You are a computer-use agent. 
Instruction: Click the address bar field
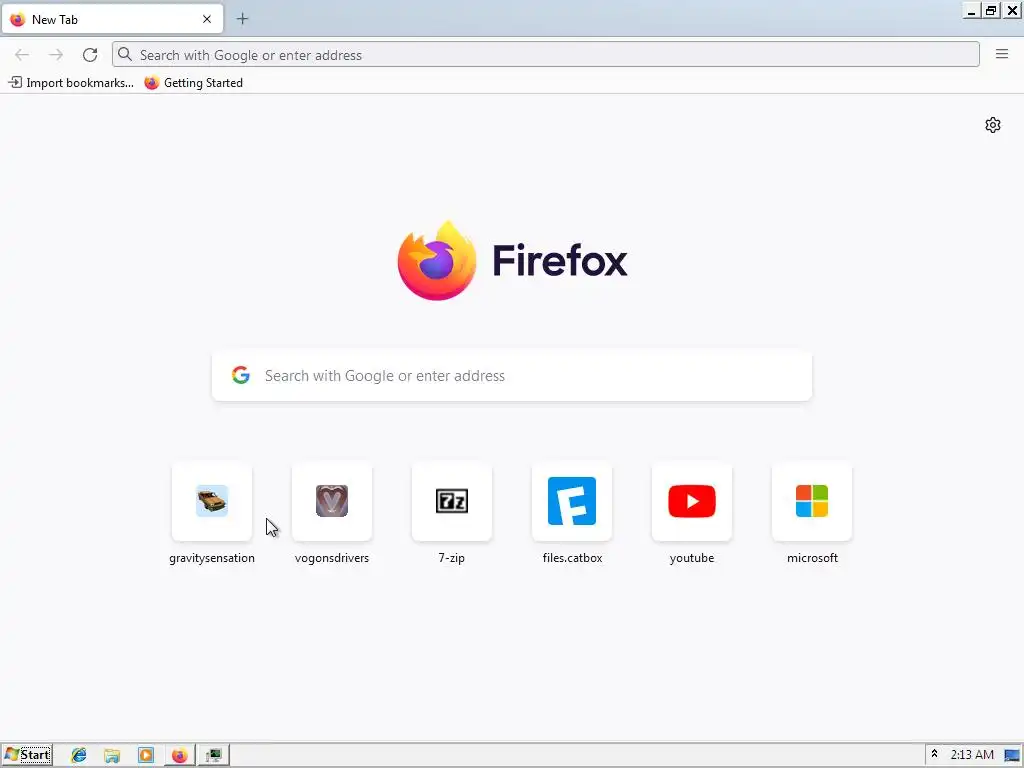point(546,55)
